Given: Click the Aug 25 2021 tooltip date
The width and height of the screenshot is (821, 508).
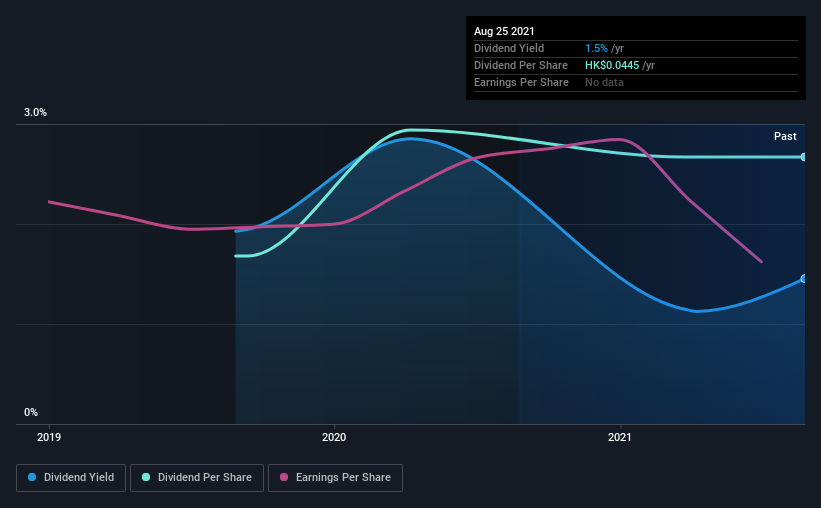Looking at the screenshot, I should point(504,31).
